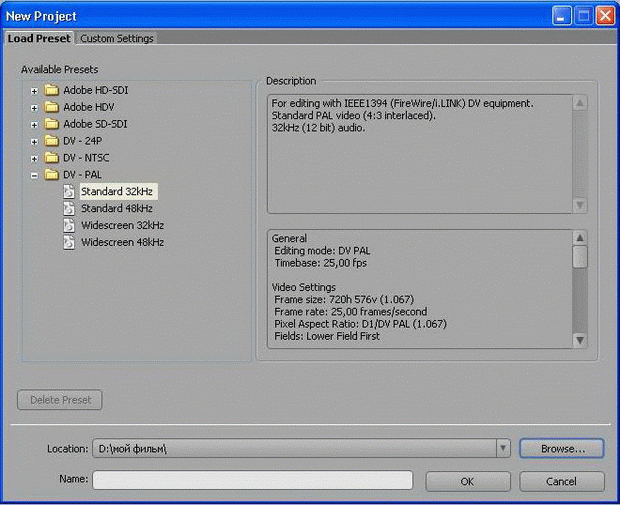620x505 pixels.
Task: Click the Adobe HD-SDI folder icon
Action: point(51,90)
